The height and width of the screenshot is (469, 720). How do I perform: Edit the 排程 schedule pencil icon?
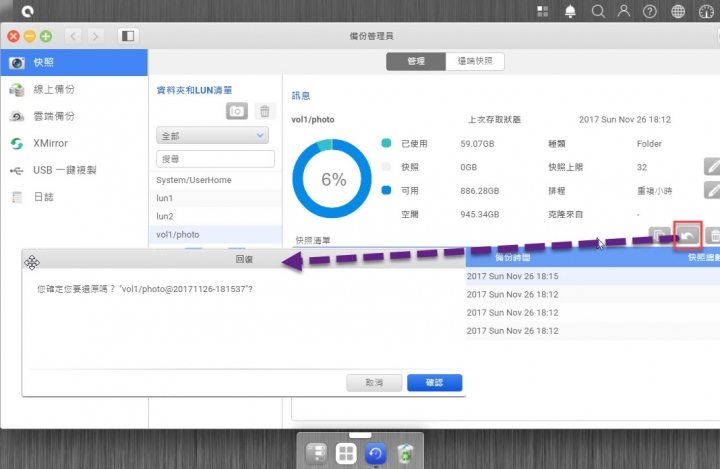712,190
